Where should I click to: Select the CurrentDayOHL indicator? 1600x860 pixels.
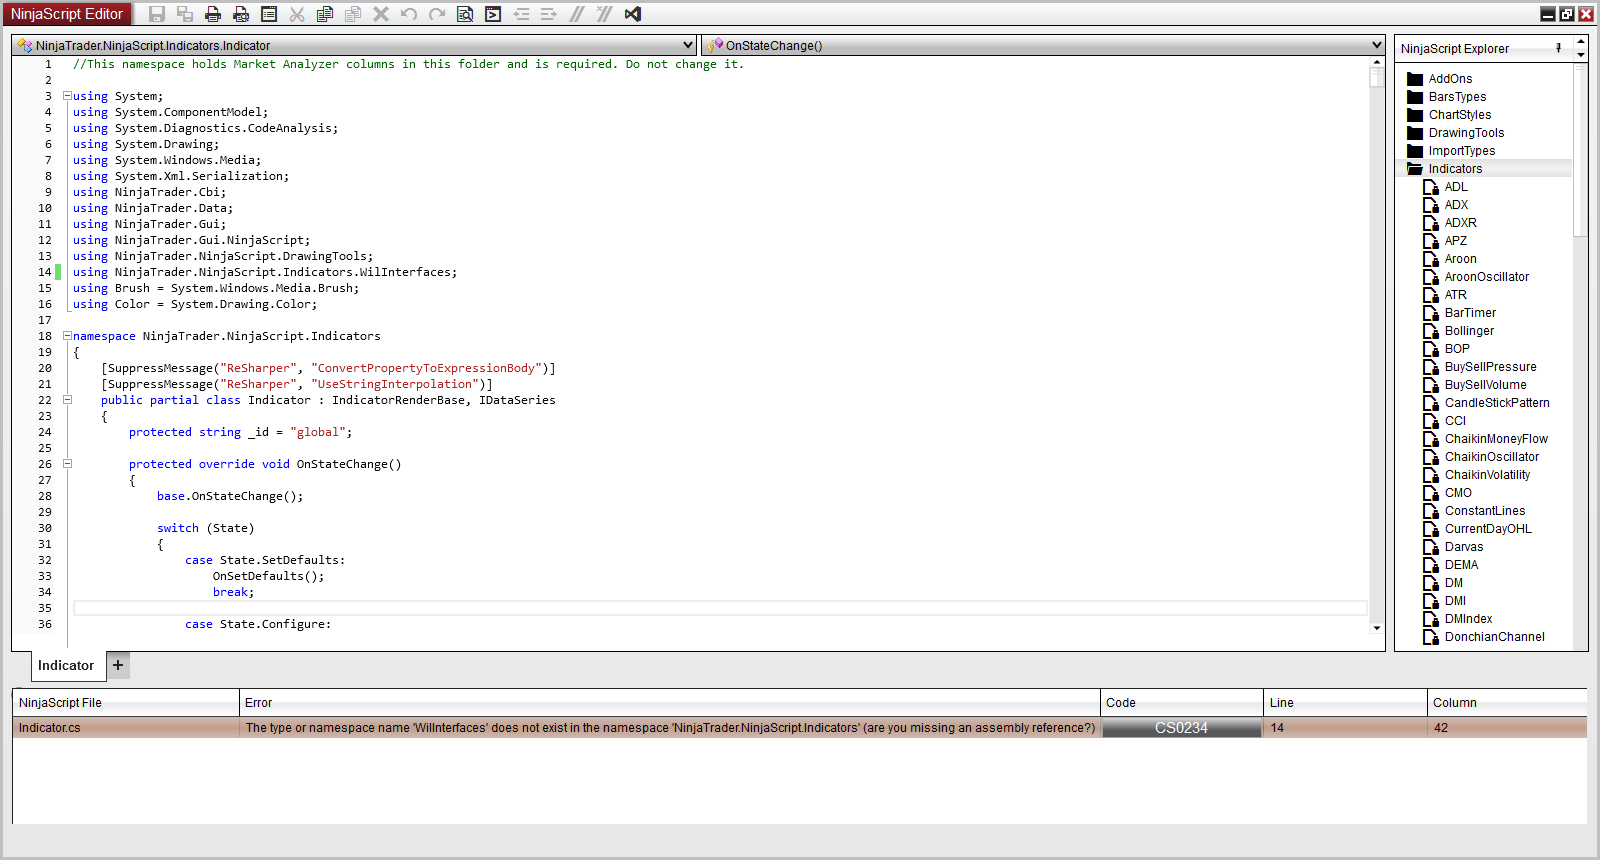[1488, 529]
